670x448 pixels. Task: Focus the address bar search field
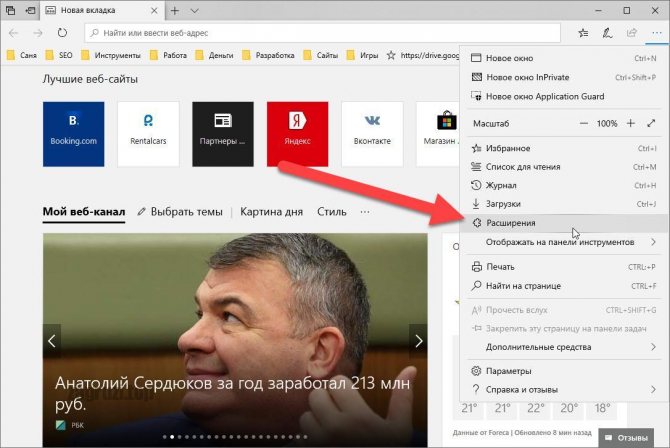tap(323, 33)
